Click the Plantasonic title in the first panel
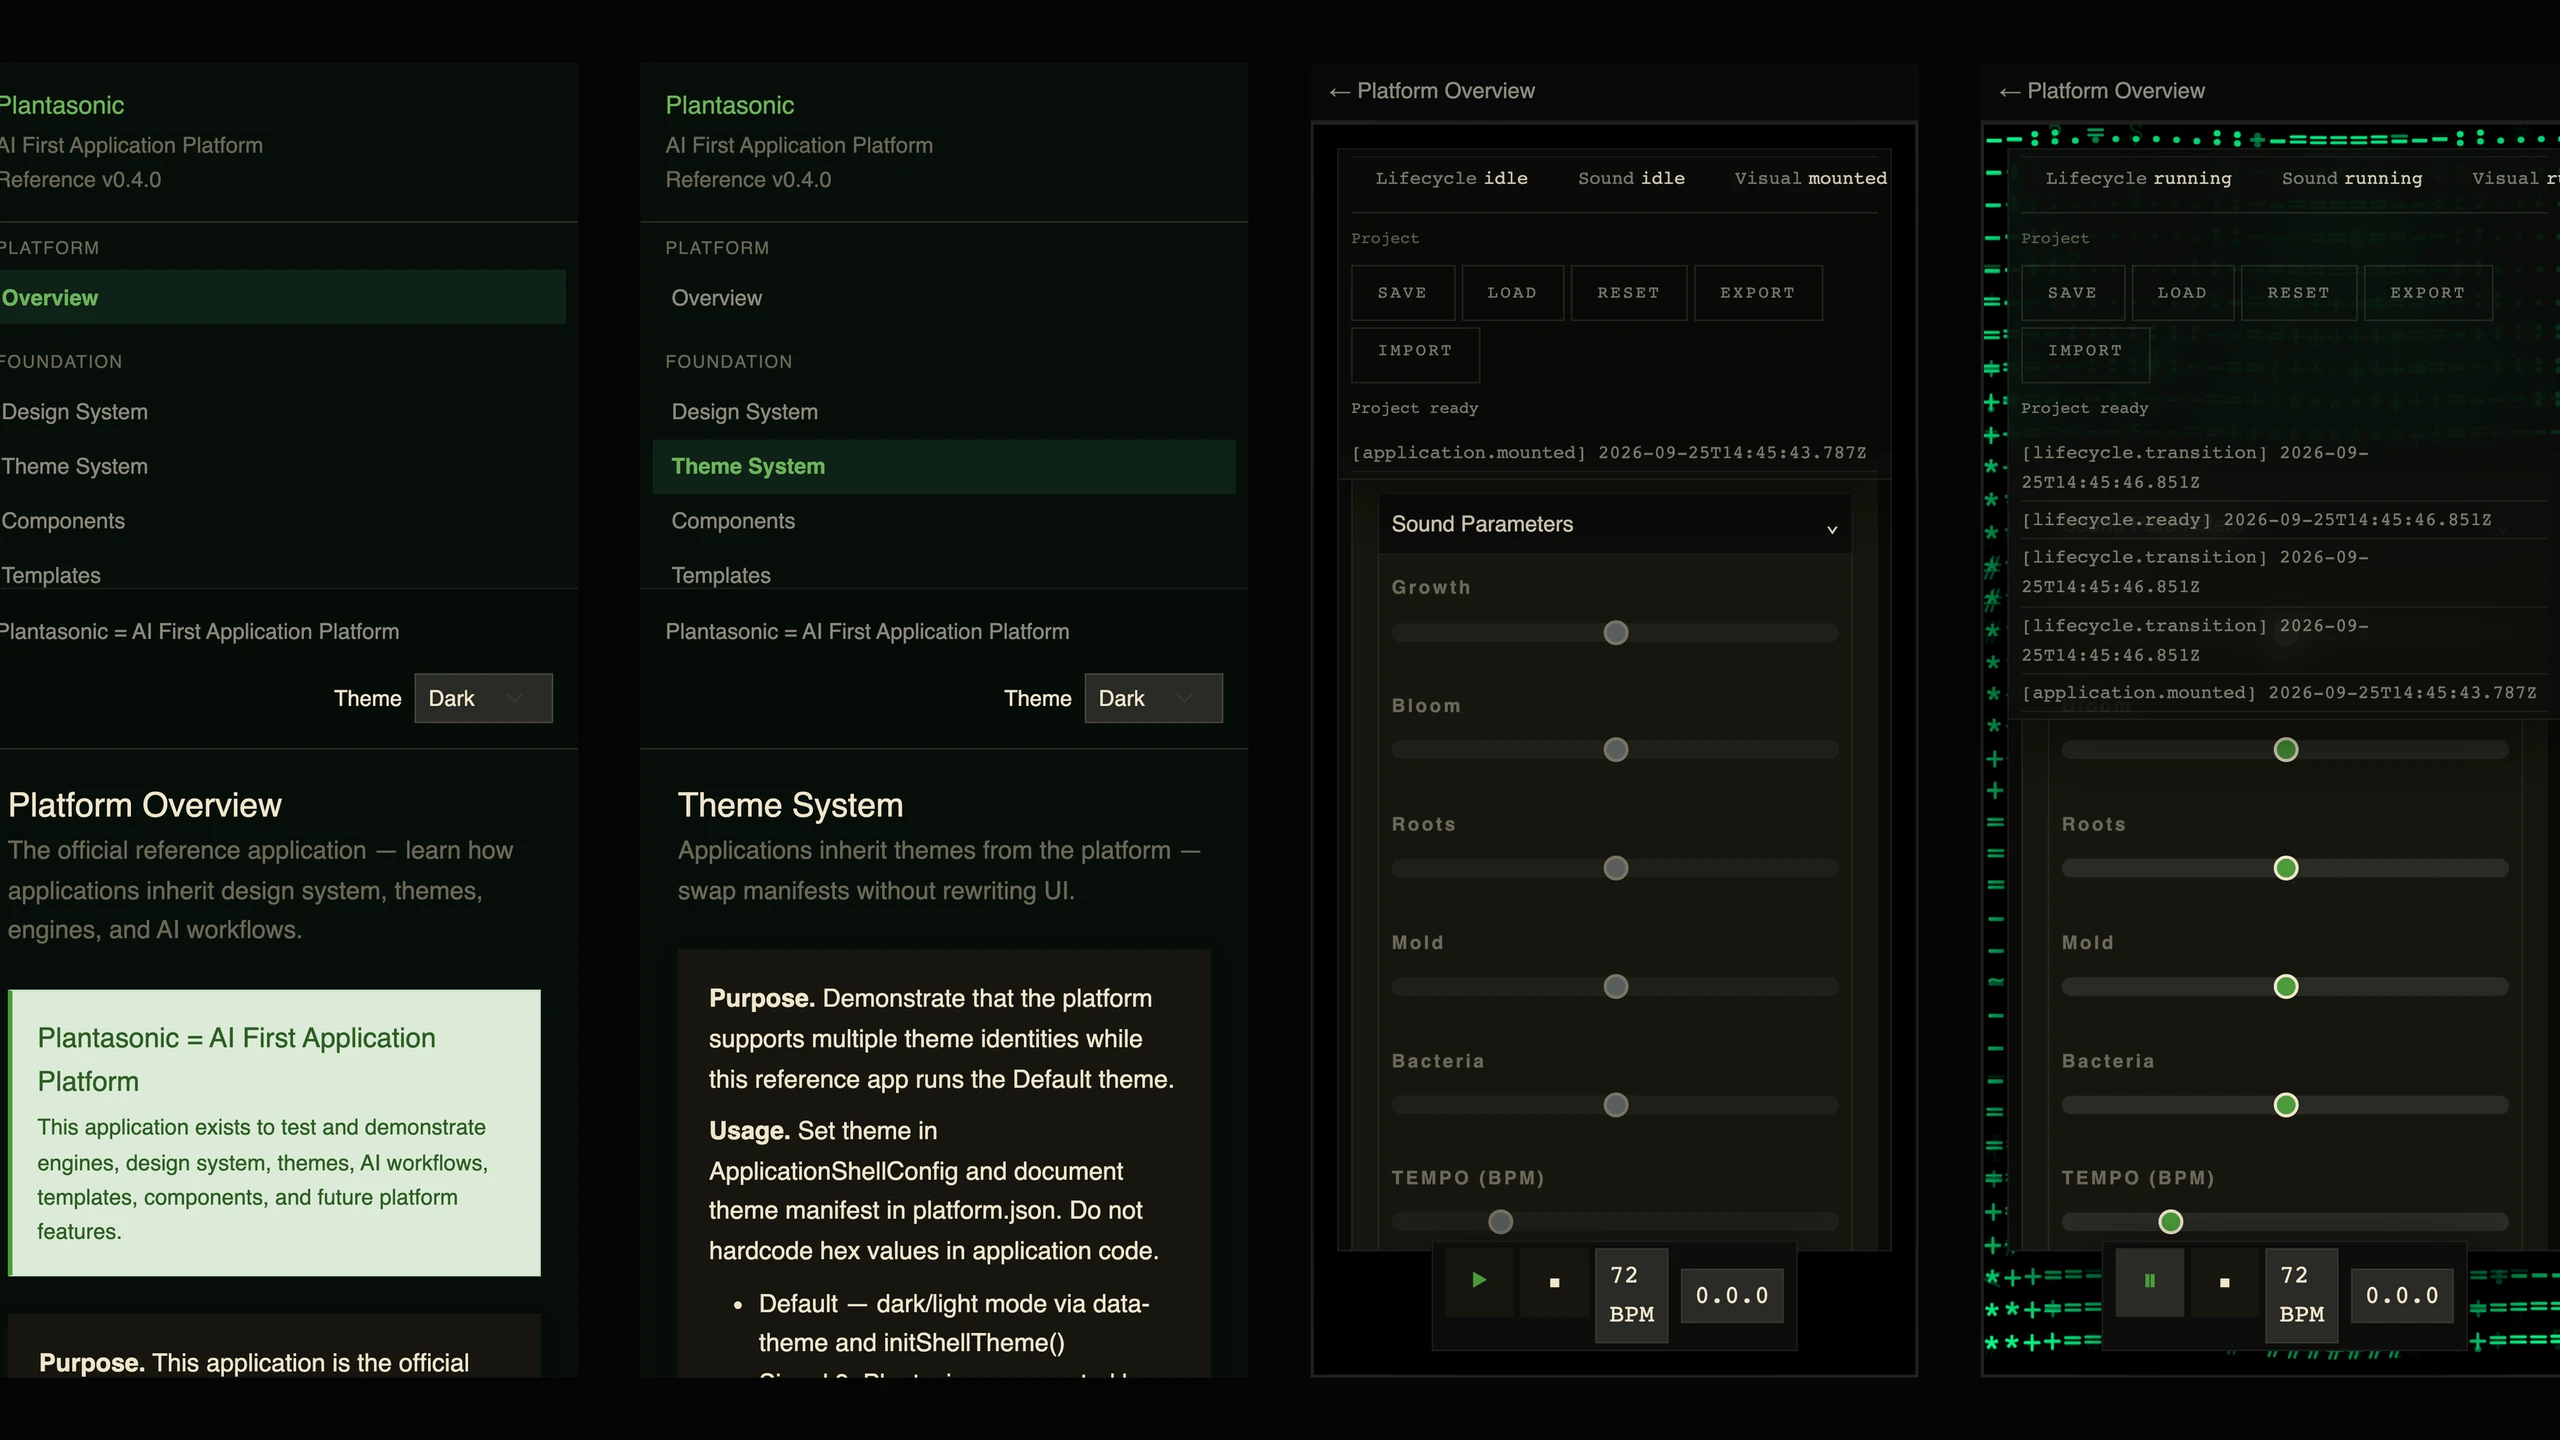Image resolution: width=2560 pixels, height=1440 pixels. click(61, 105)
